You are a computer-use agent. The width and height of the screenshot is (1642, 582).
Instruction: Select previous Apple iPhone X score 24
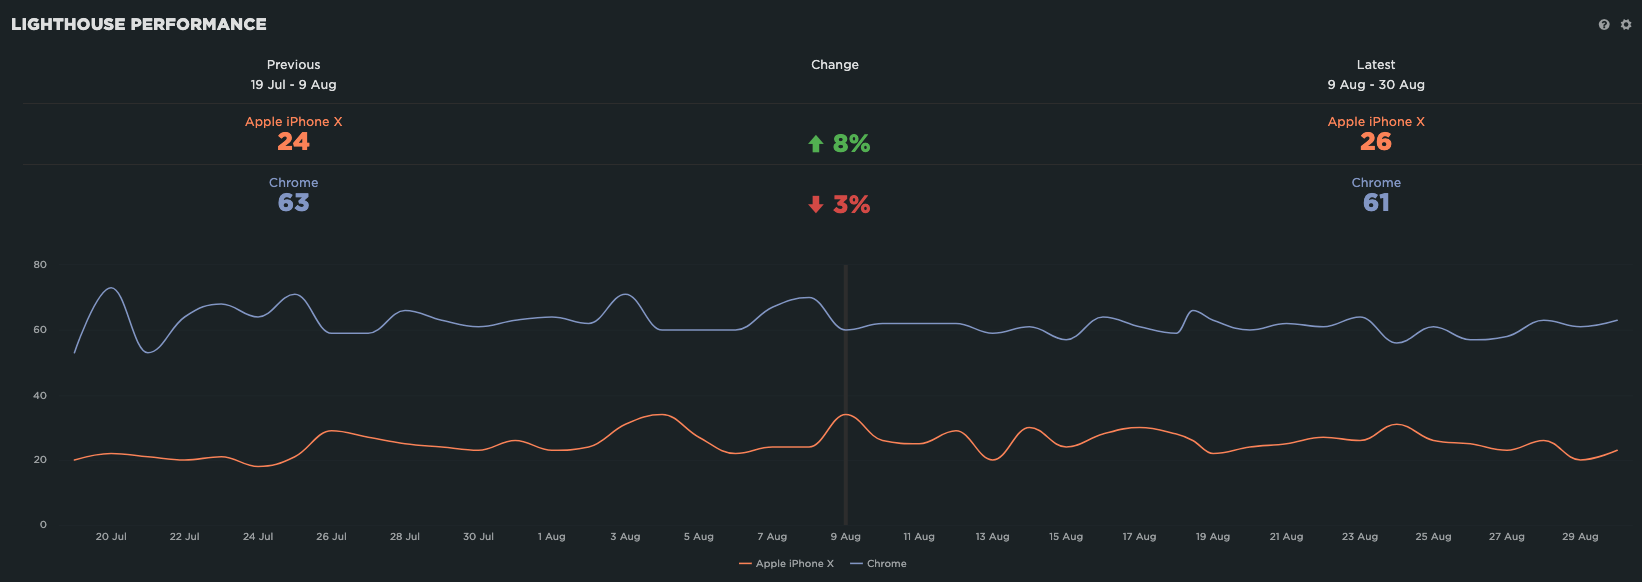(293, 142)
